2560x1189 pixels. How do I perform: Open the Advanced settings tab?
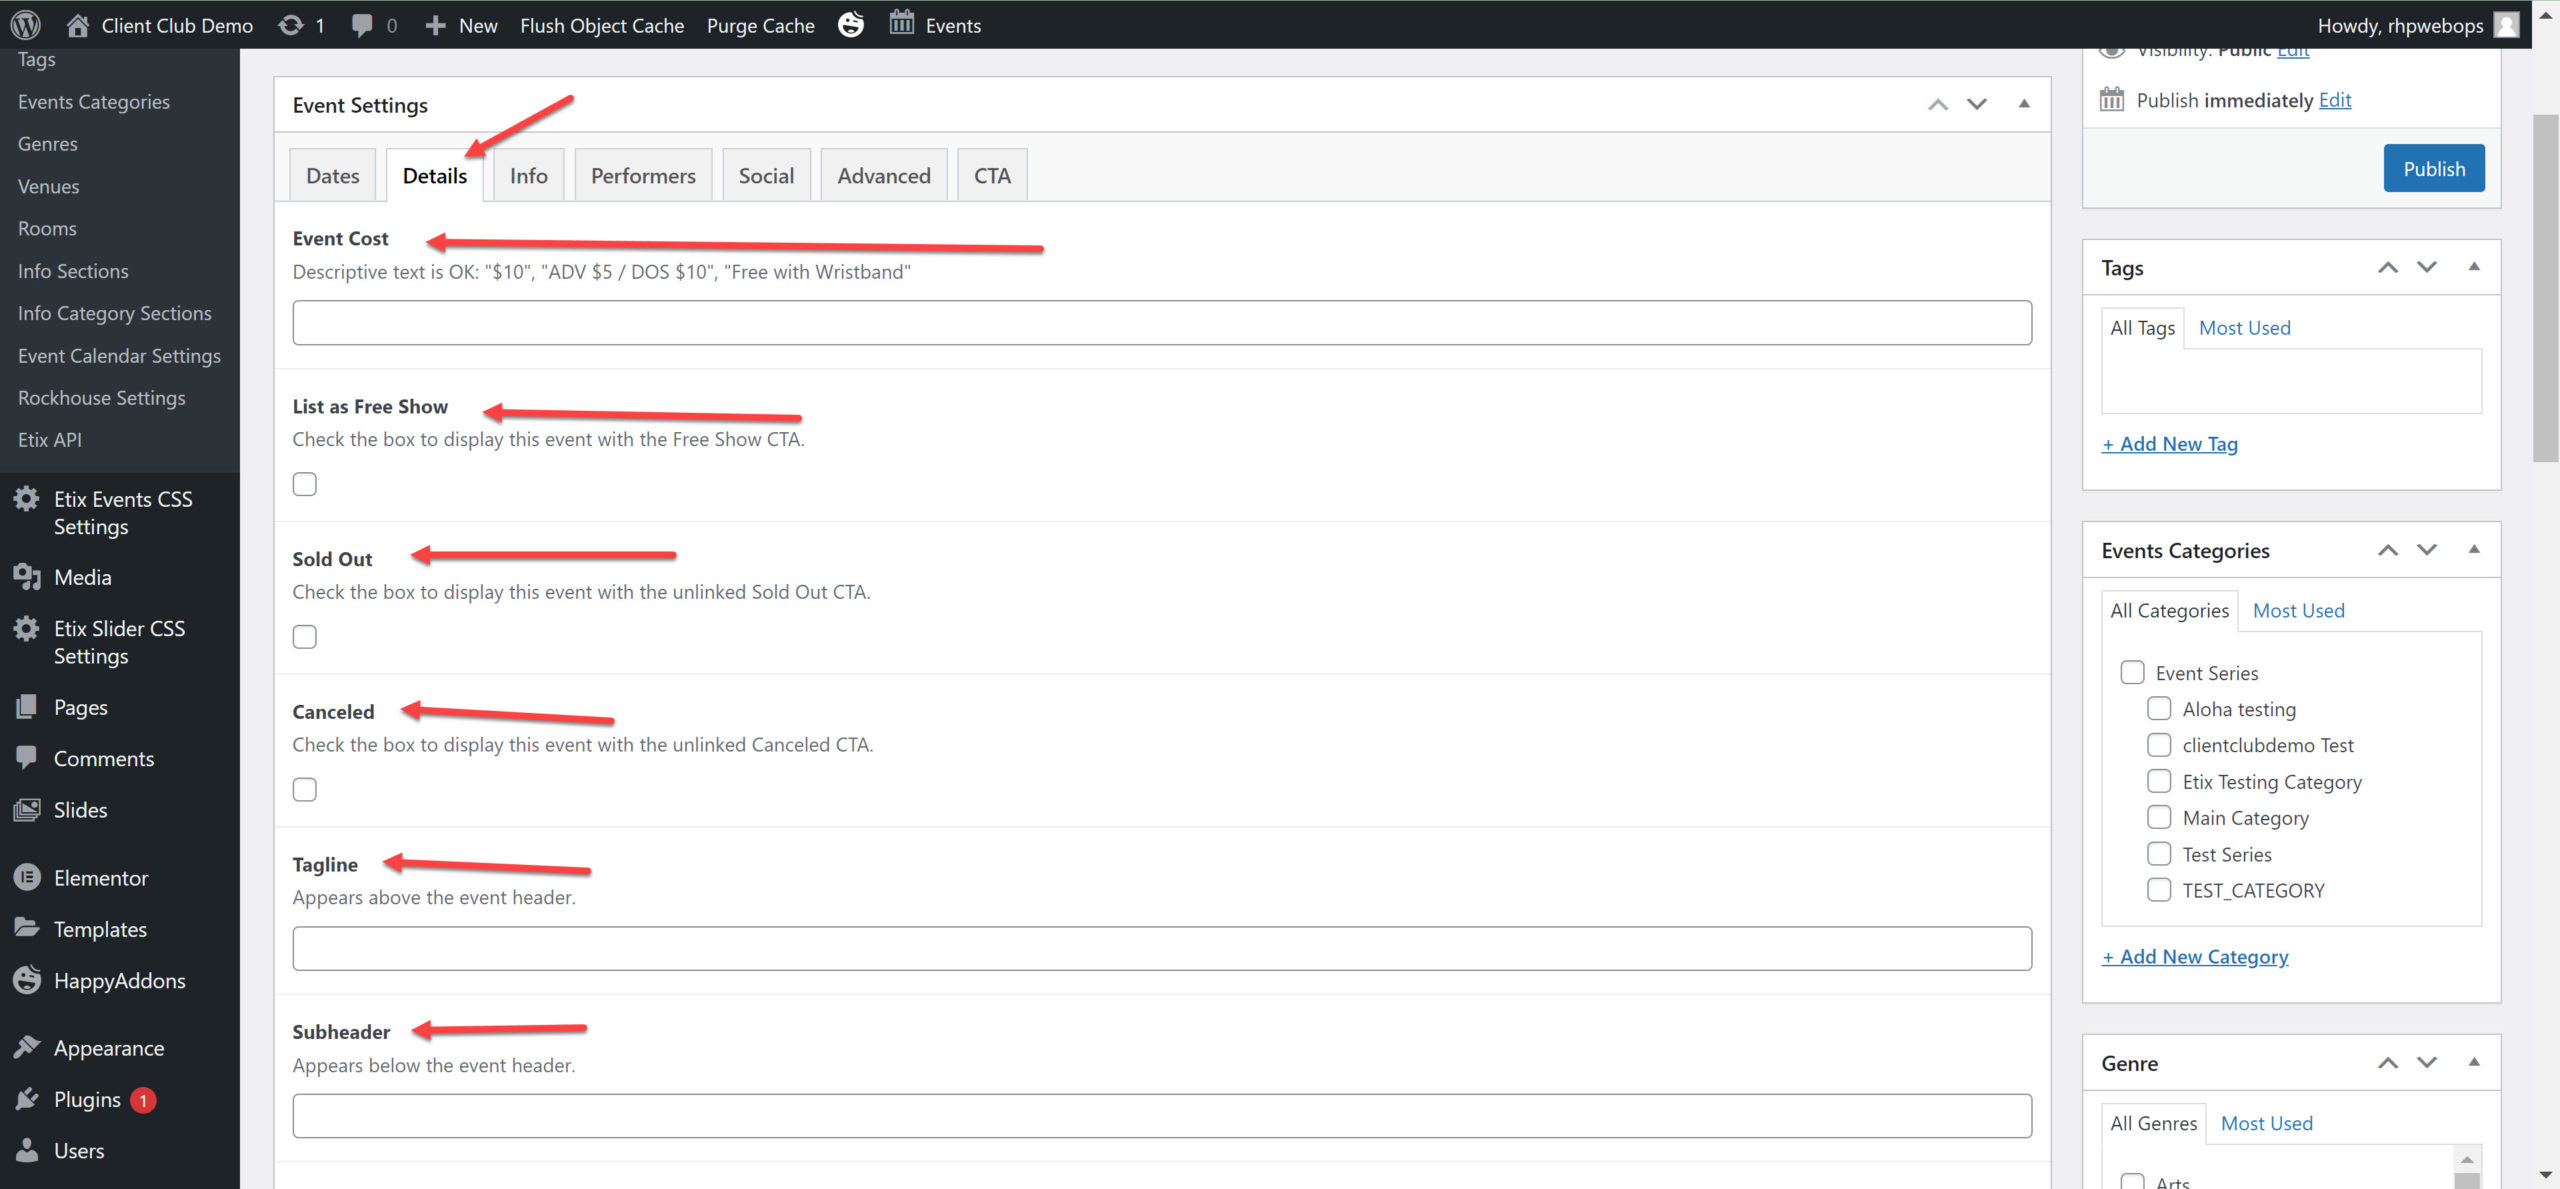coord(883,176)
